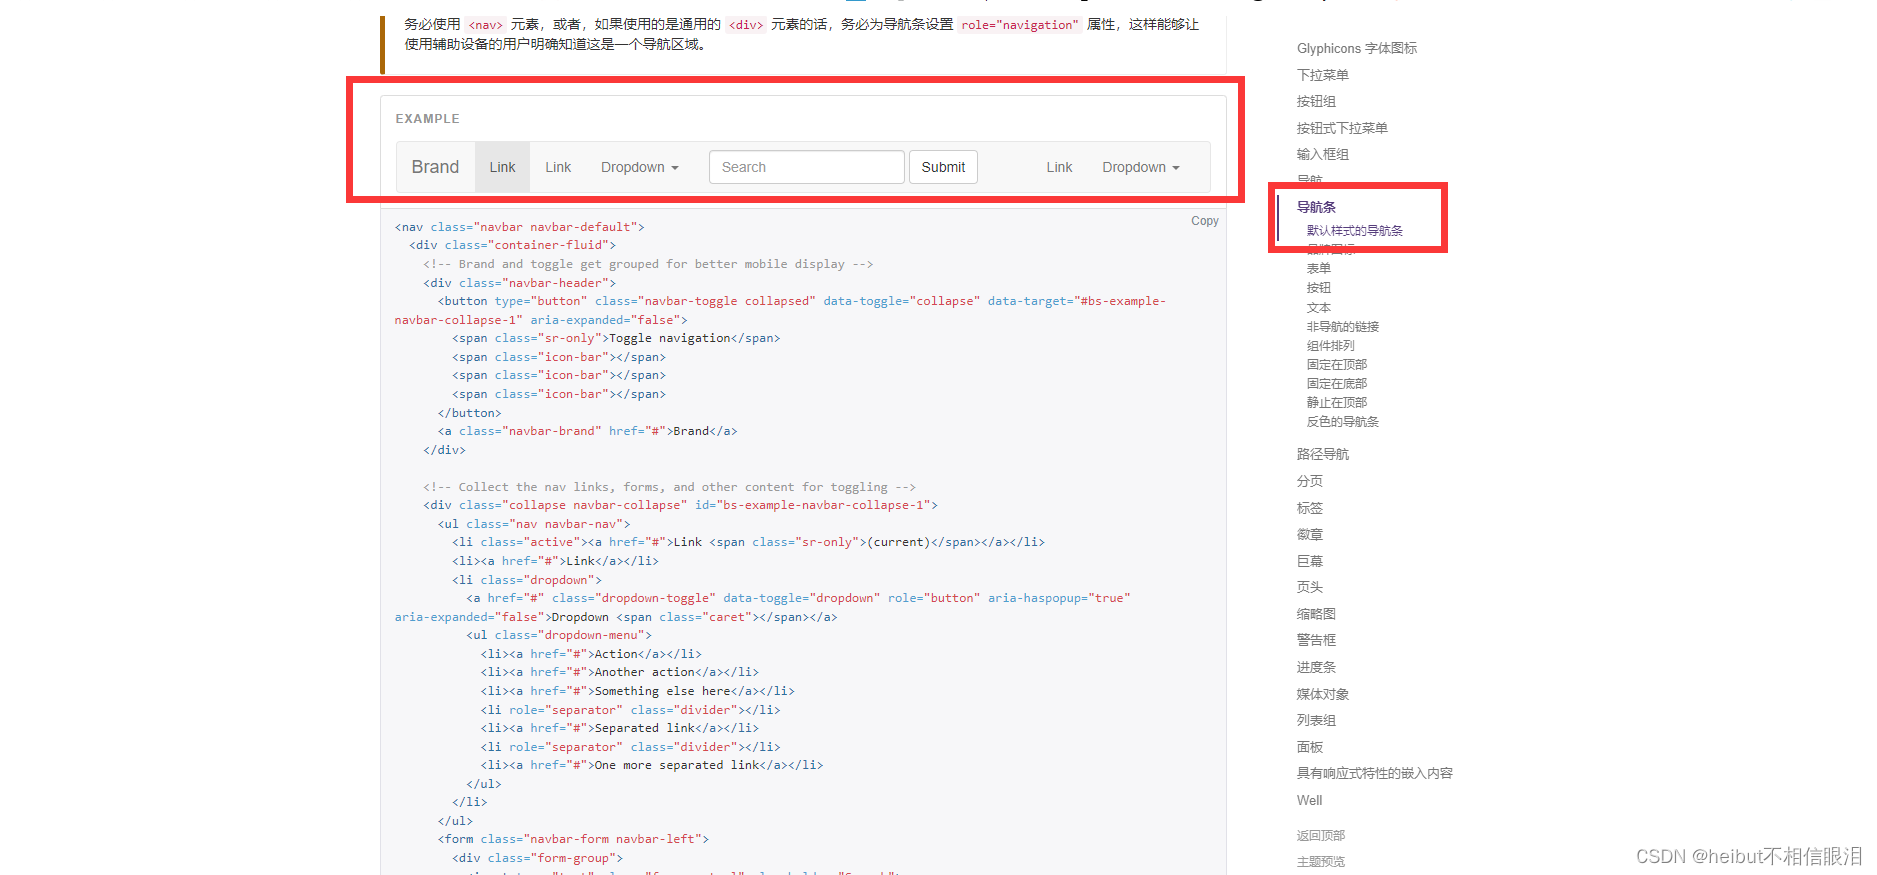Open 静止在顶部 sub-item
1877x875 pixels.
point(1336,403)
